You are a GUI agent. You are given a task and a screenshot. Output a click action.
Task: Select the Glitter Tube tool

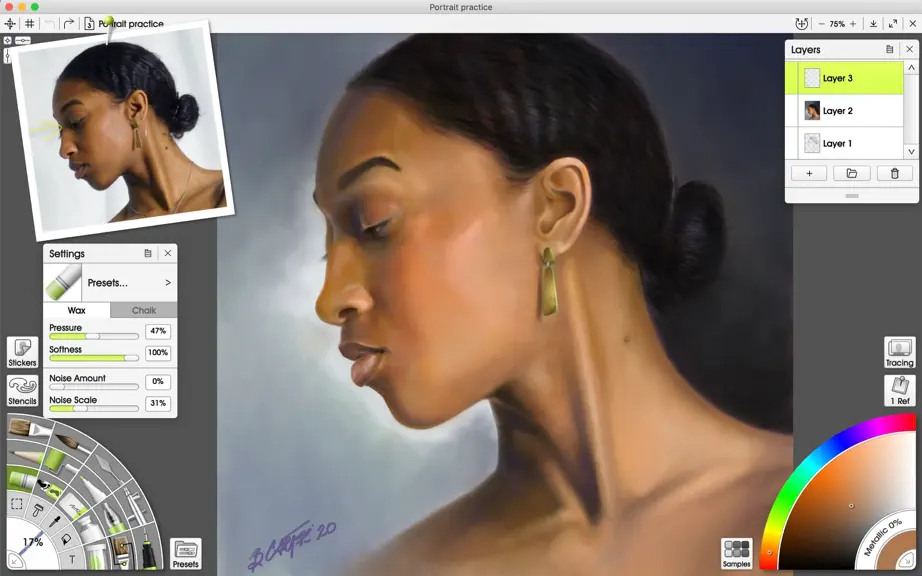pos(96,555)
